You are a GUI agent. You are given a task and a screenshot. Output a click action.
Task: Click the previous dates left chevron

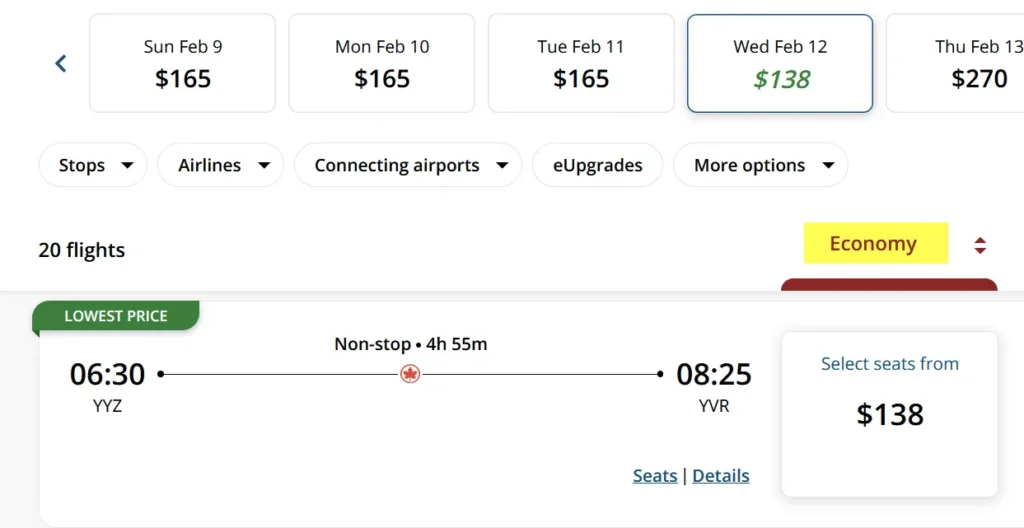(x=61, y=63)
